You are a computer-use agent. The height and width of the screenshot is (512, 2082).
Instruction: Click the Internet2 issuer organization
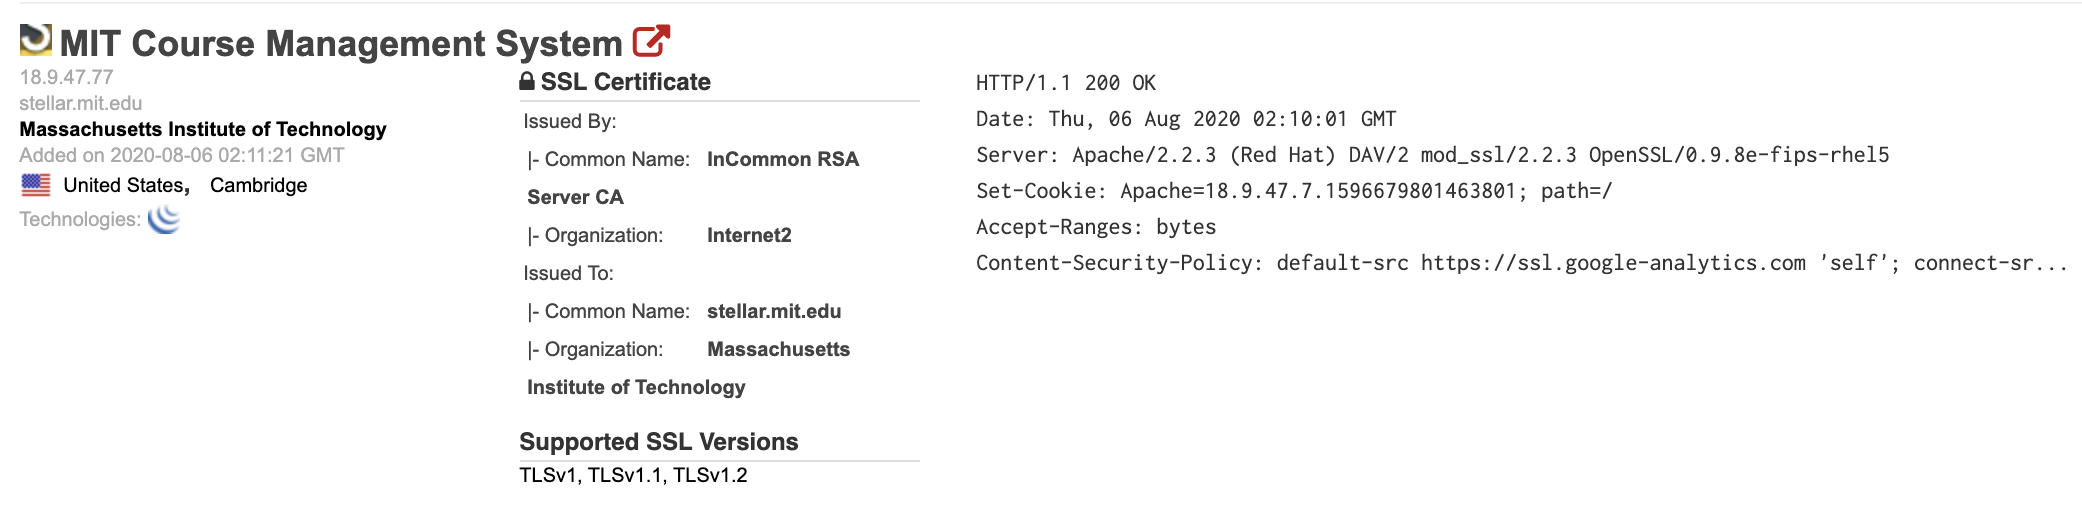click(x=749, y=235)
